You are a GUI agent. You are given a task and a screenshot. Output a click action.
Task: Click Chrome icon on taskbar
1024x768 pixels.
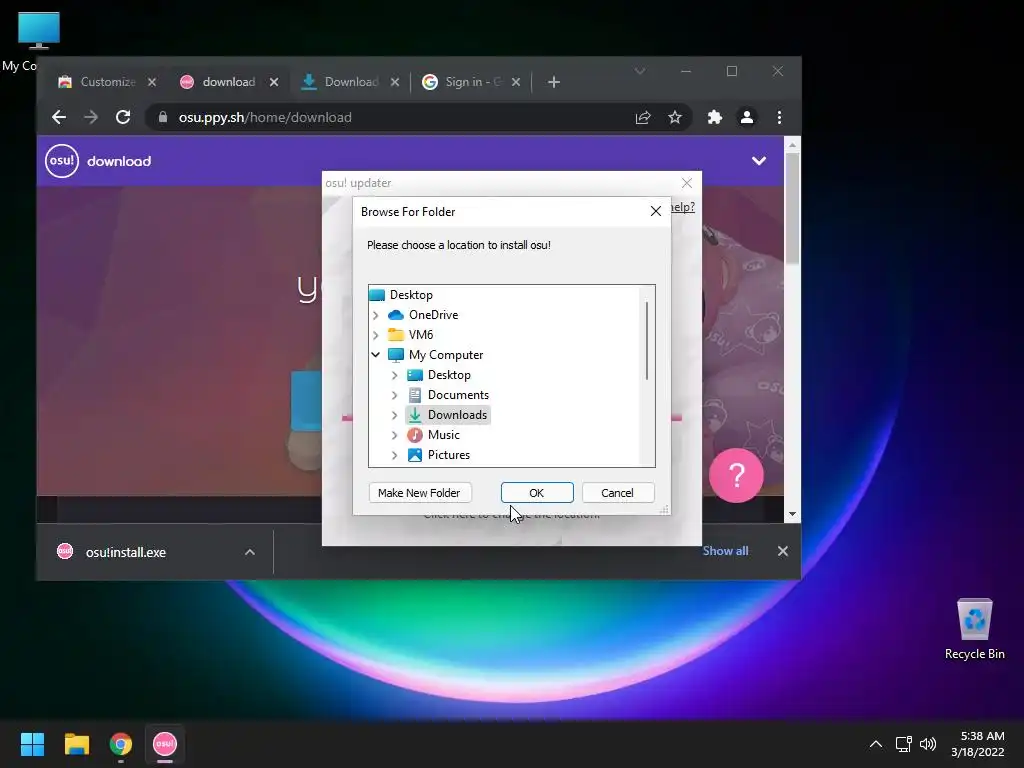coord(121,744)
